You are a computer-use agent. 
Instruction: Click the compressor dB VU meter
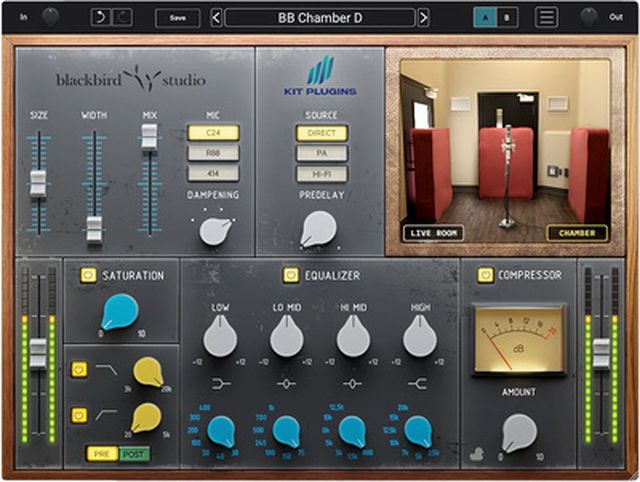click(x=519, y=340)
